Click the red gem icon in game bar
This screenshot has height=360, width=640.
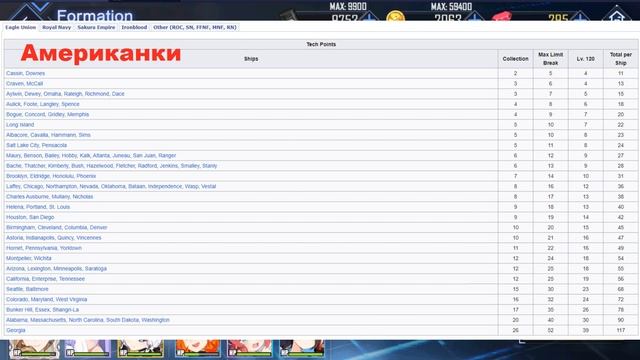pyautogui.click(x=501, y=17)
